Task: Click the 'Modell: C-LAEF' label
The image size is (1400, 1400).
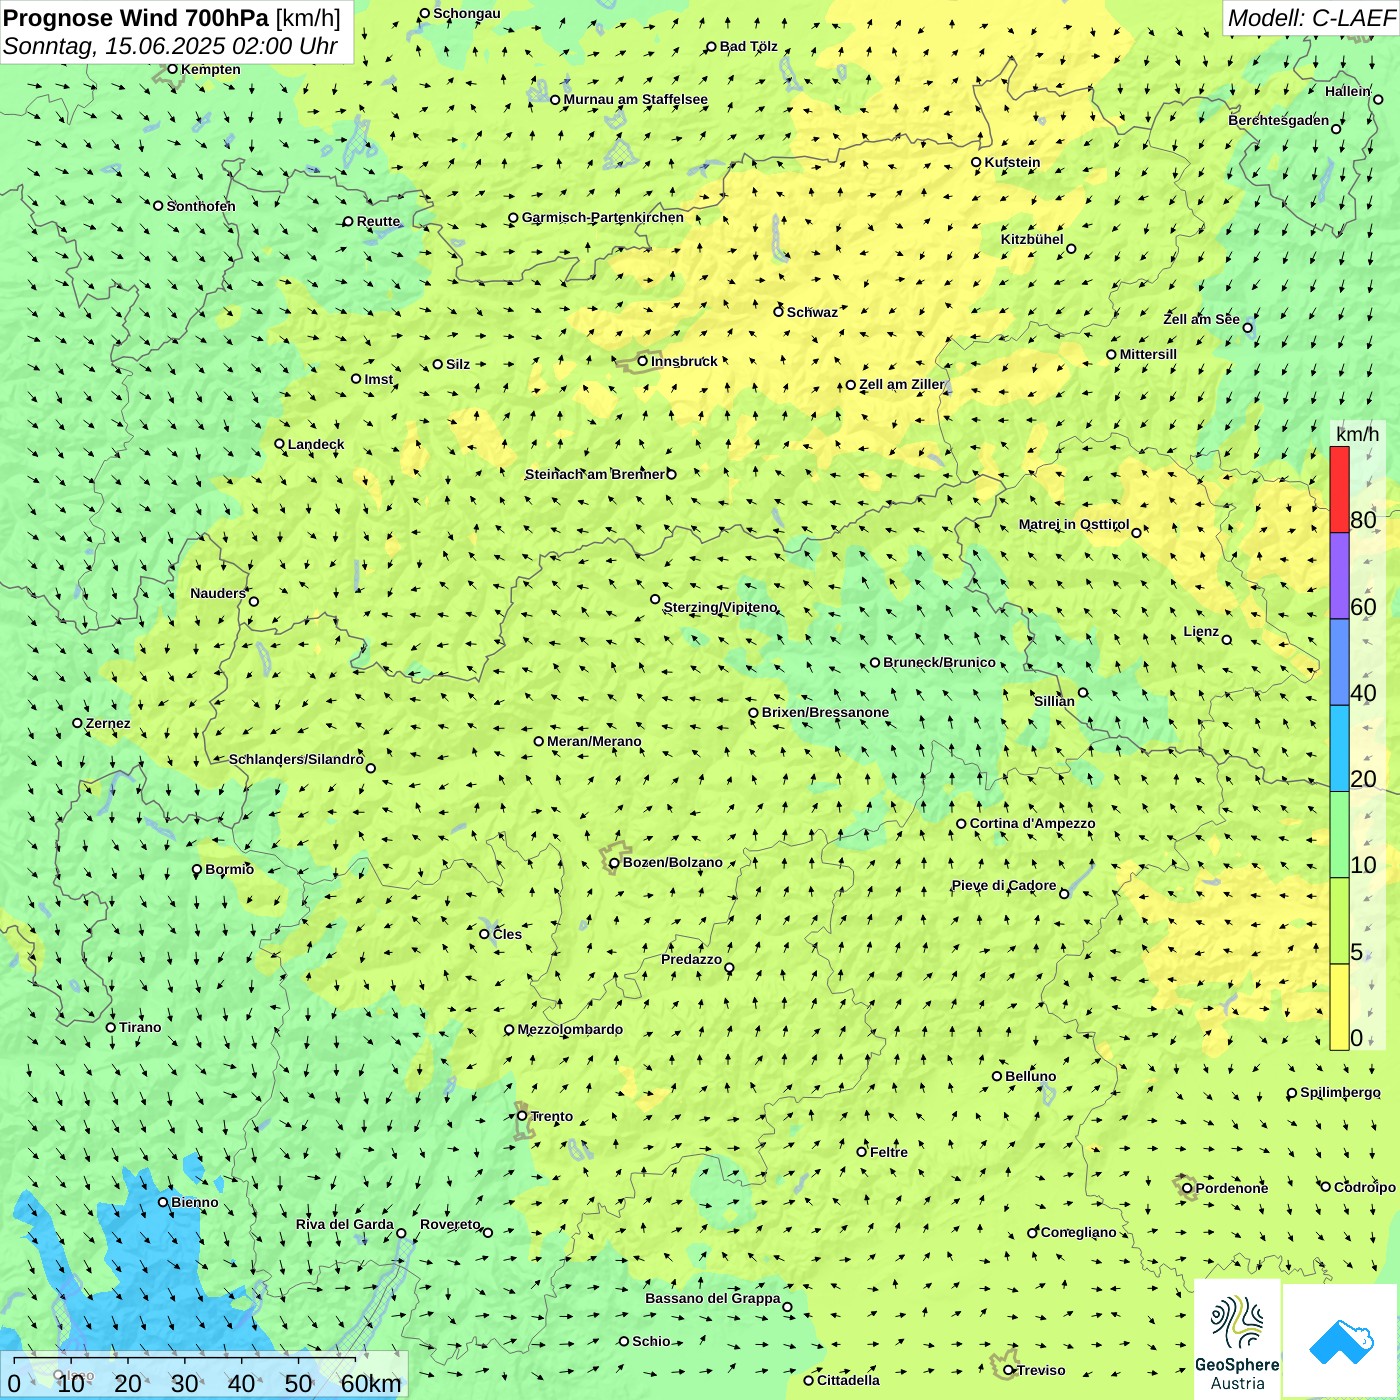Action: point(1311,18)
